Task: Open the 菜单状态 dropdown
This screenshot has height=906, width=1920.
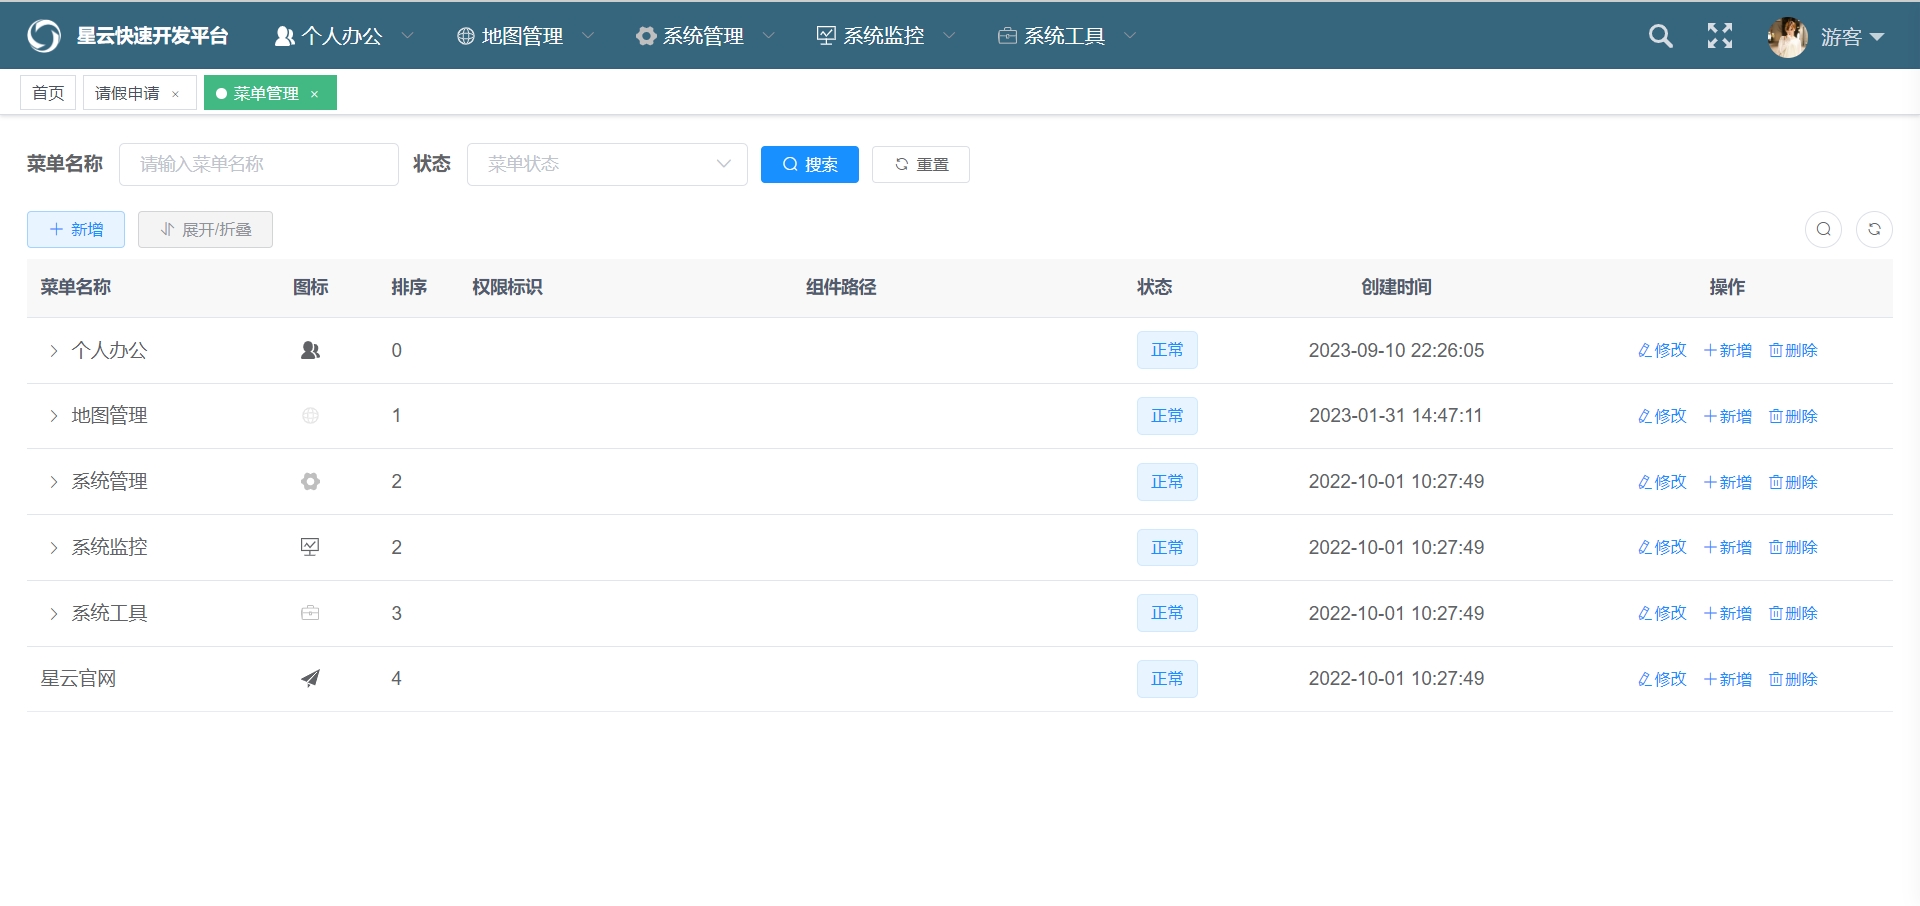Action: point(607,164)
